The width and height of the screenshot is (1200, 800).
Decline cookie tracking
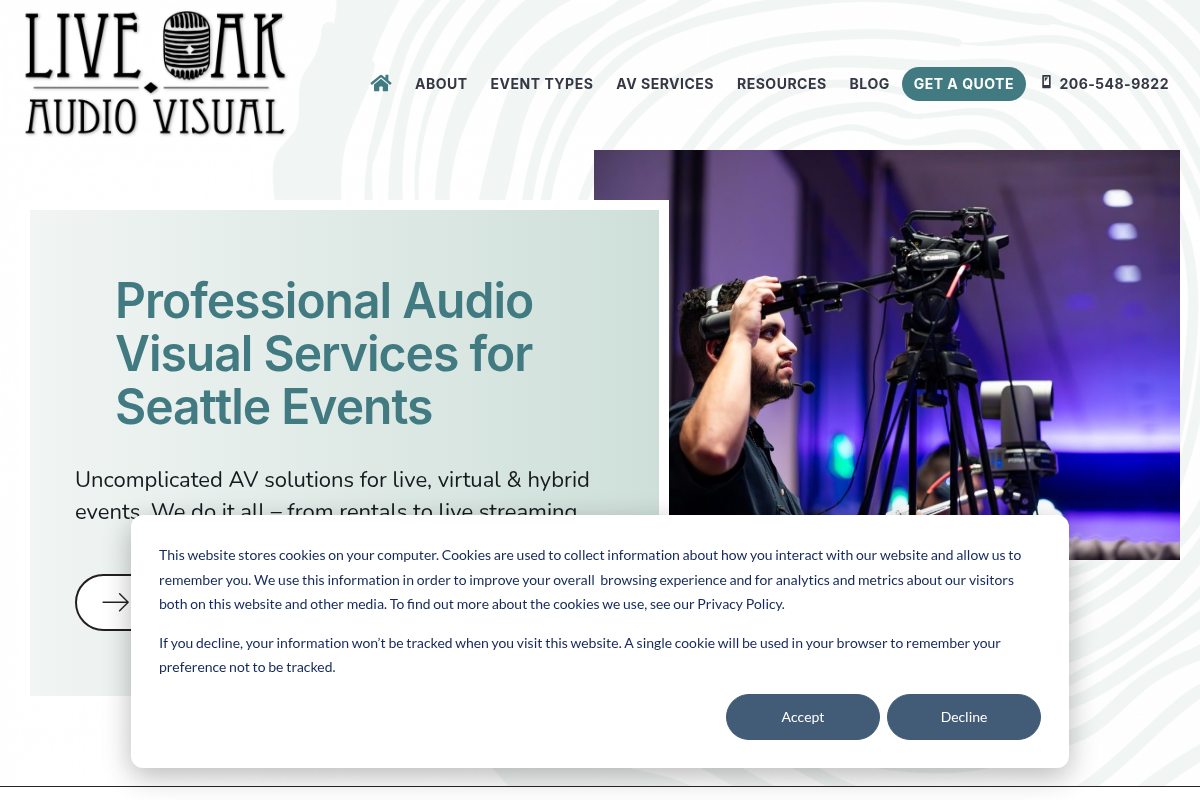963,717
